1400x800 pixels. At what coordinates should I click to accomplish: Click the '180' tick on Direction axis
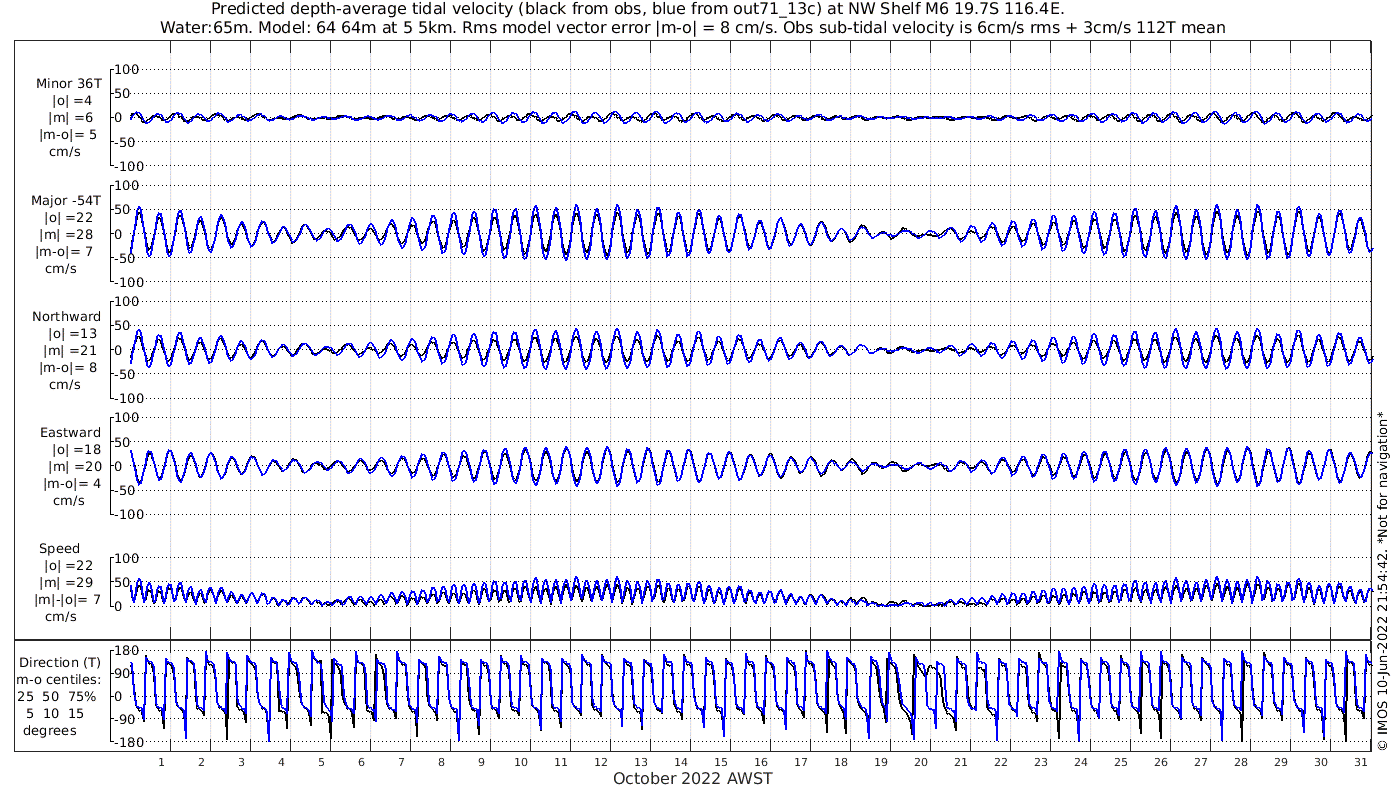tap(125, 651)
